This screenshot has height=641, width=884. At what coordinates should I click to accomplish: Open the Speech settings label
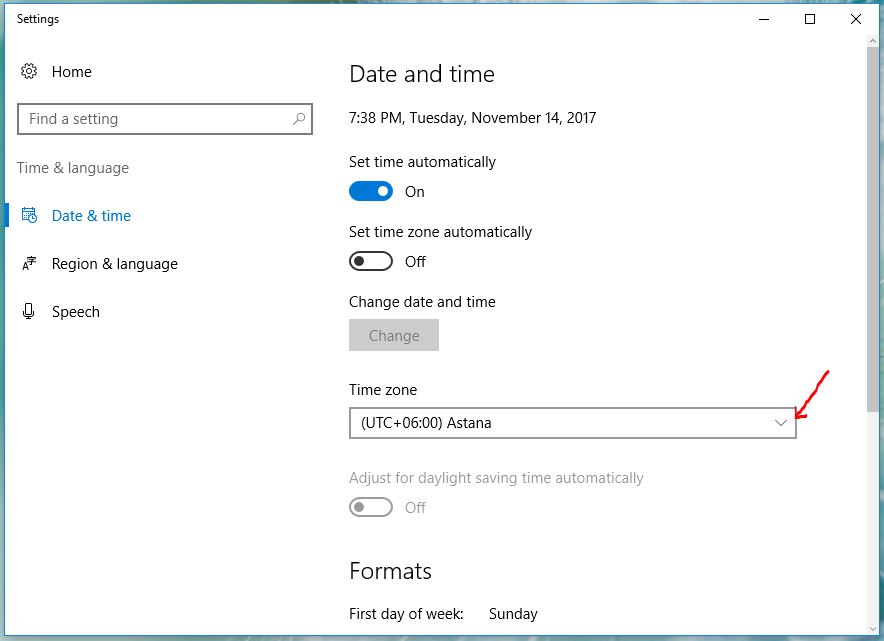76,312
